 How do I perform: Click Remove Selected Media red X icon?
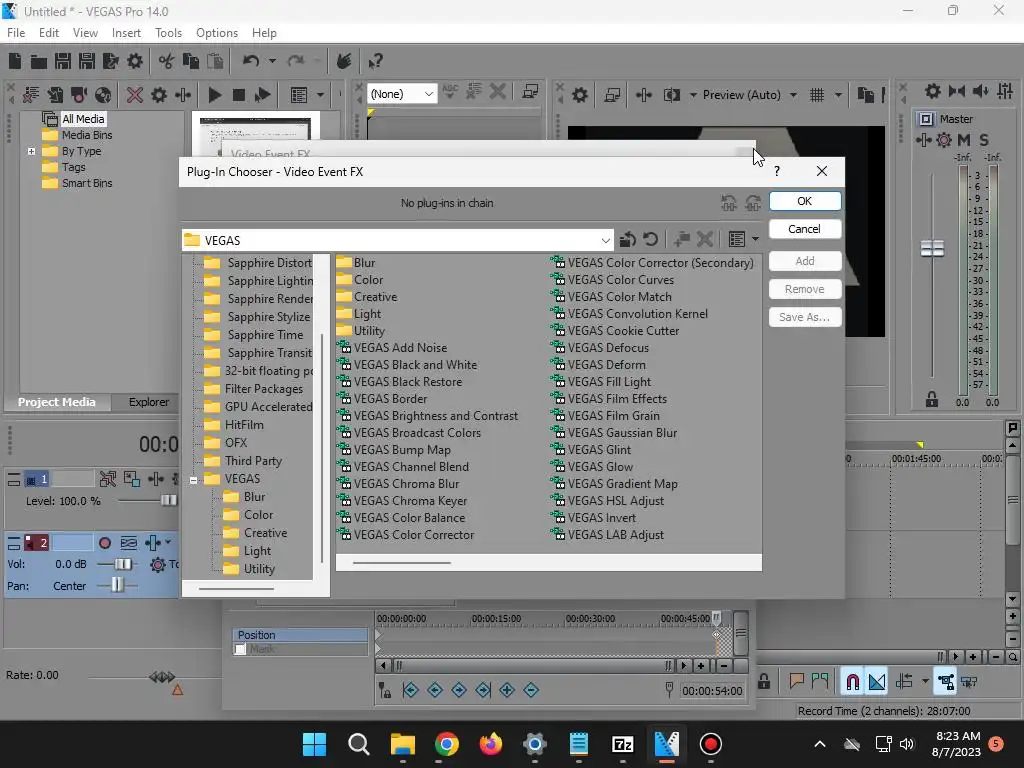[x=135, y=95]
